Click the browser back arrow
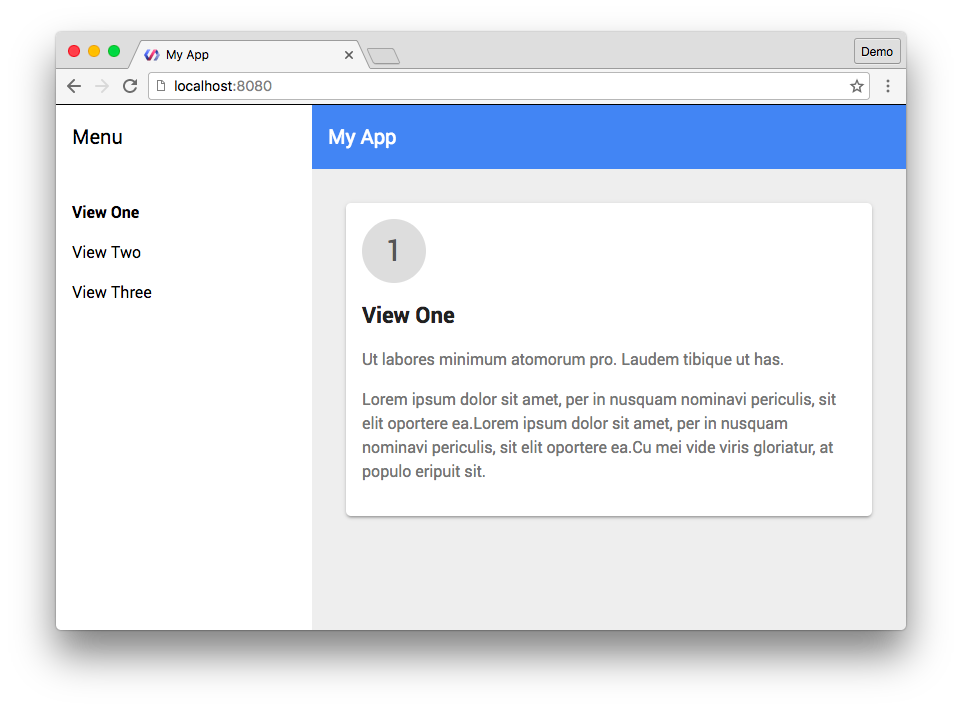Screen dimensions: 962x710 74,86
